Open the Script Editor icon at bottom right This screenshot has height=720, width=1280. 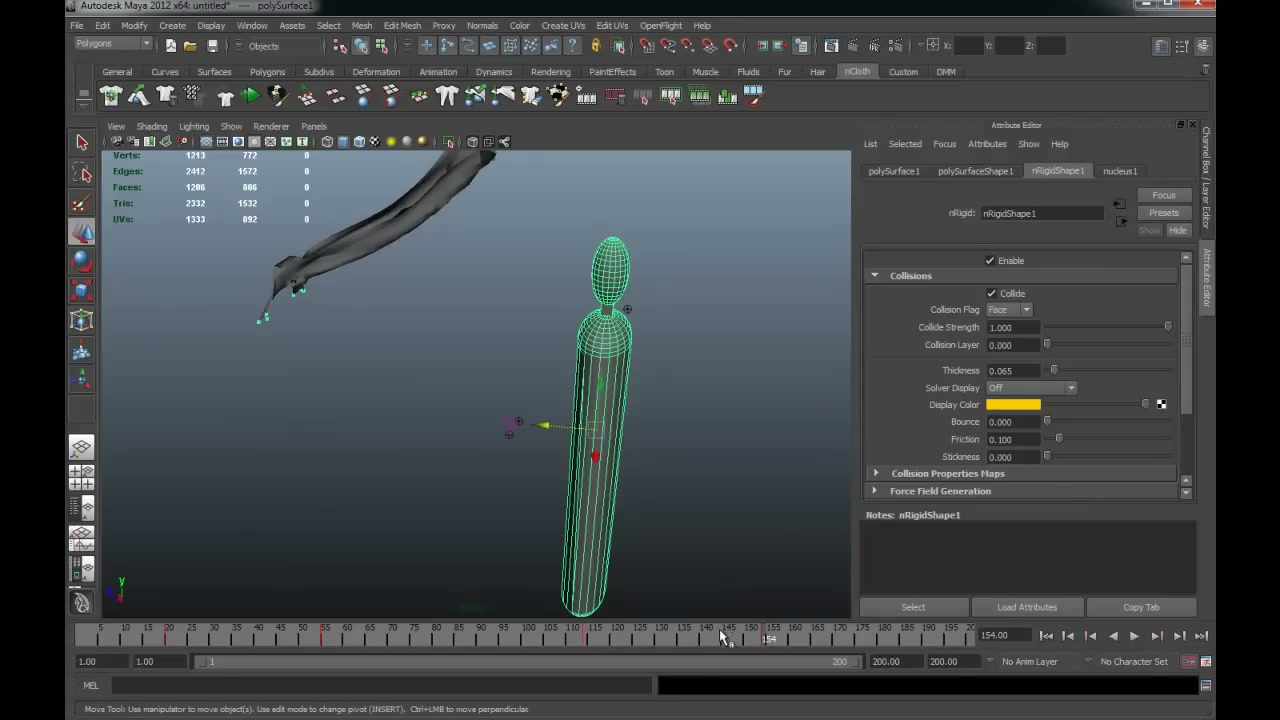pos(1206,685)
